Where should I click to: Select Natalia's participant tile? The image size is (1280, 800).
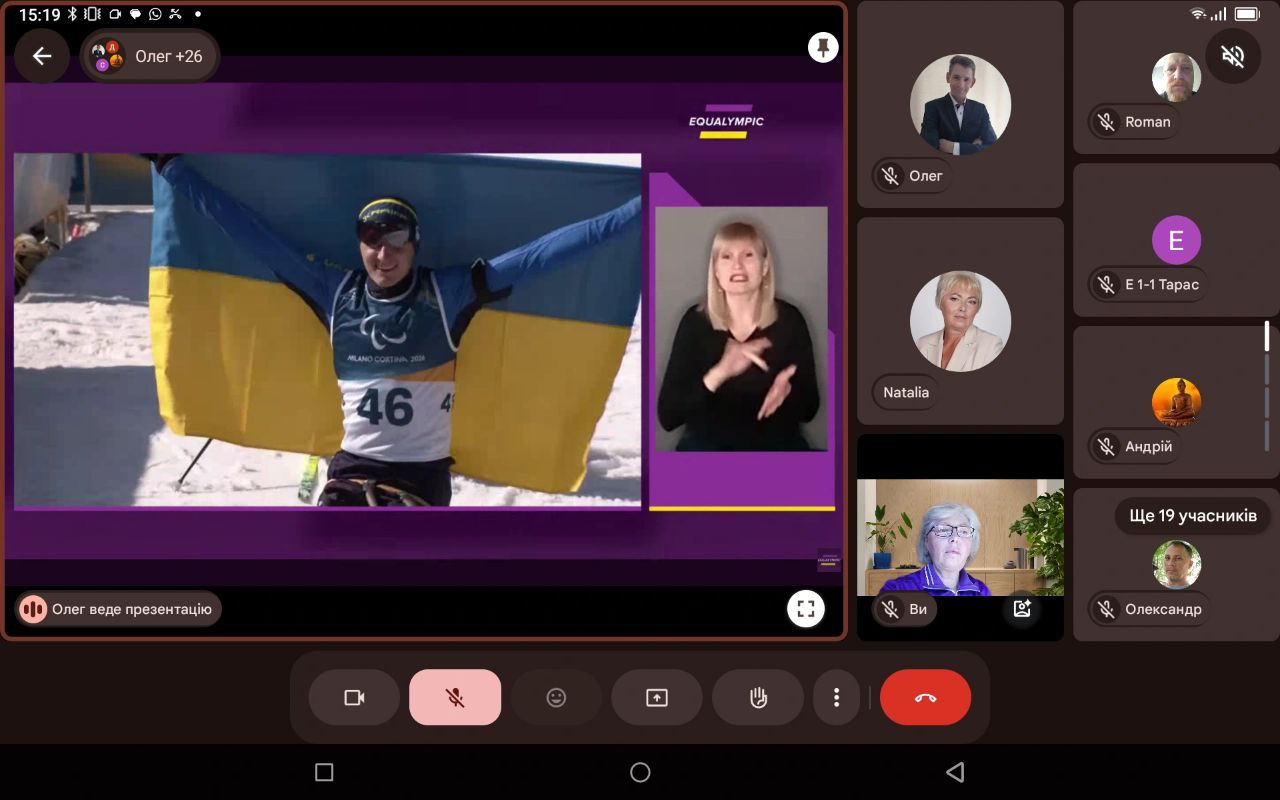pyautogui.click(x=960, y=321)
